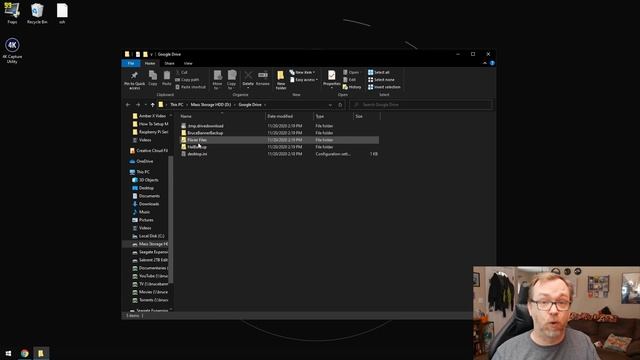Click the Recycle Bin desktop icon

pyautogui.click(x=37, y=13)
